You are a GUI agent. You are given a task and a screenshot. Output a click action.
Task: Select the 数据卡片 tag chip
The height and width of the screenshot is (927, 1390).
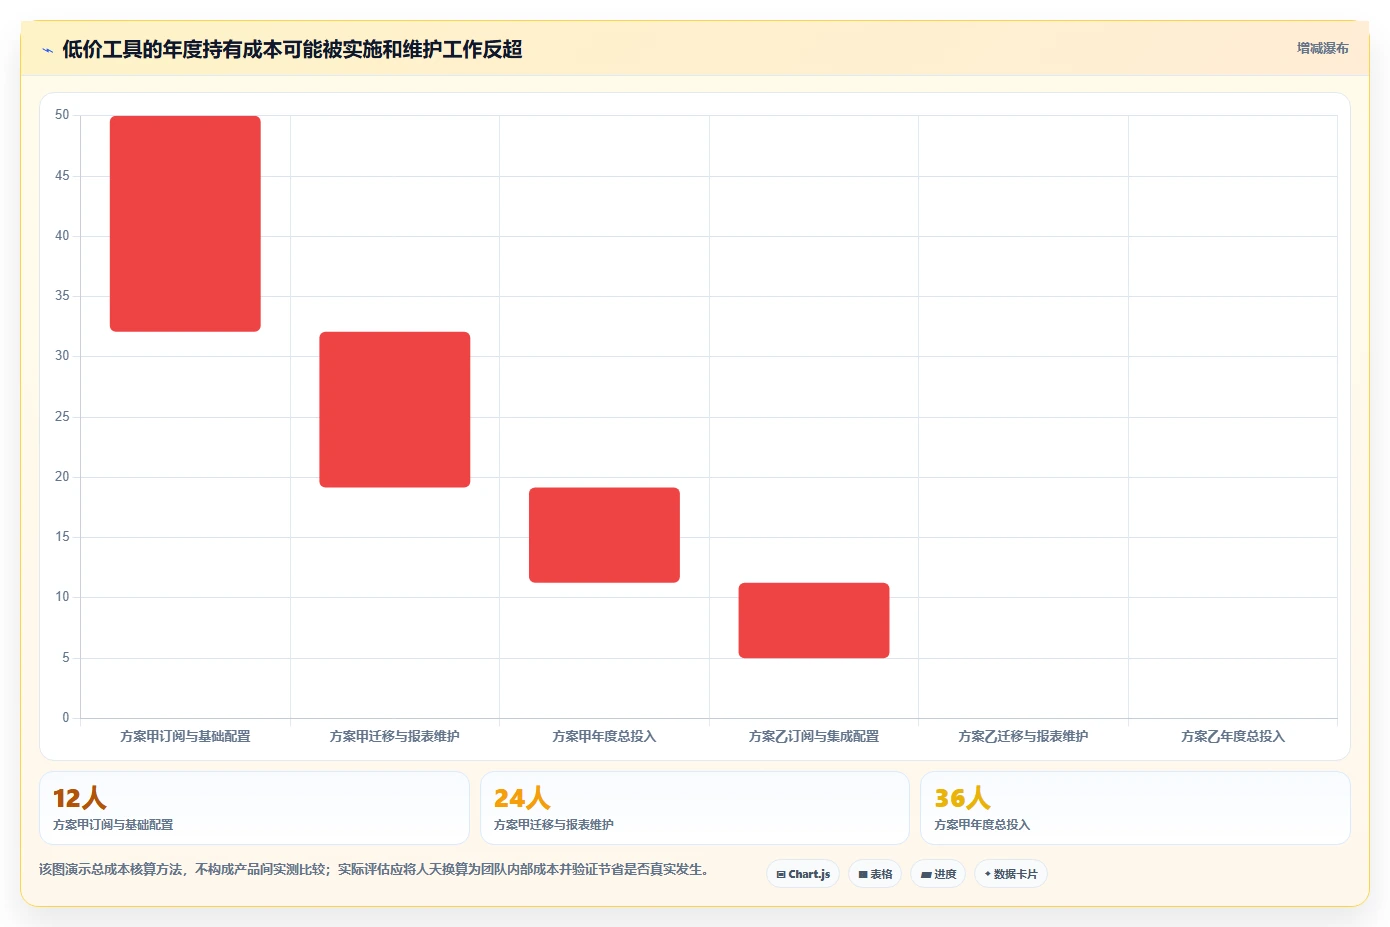1011,874
